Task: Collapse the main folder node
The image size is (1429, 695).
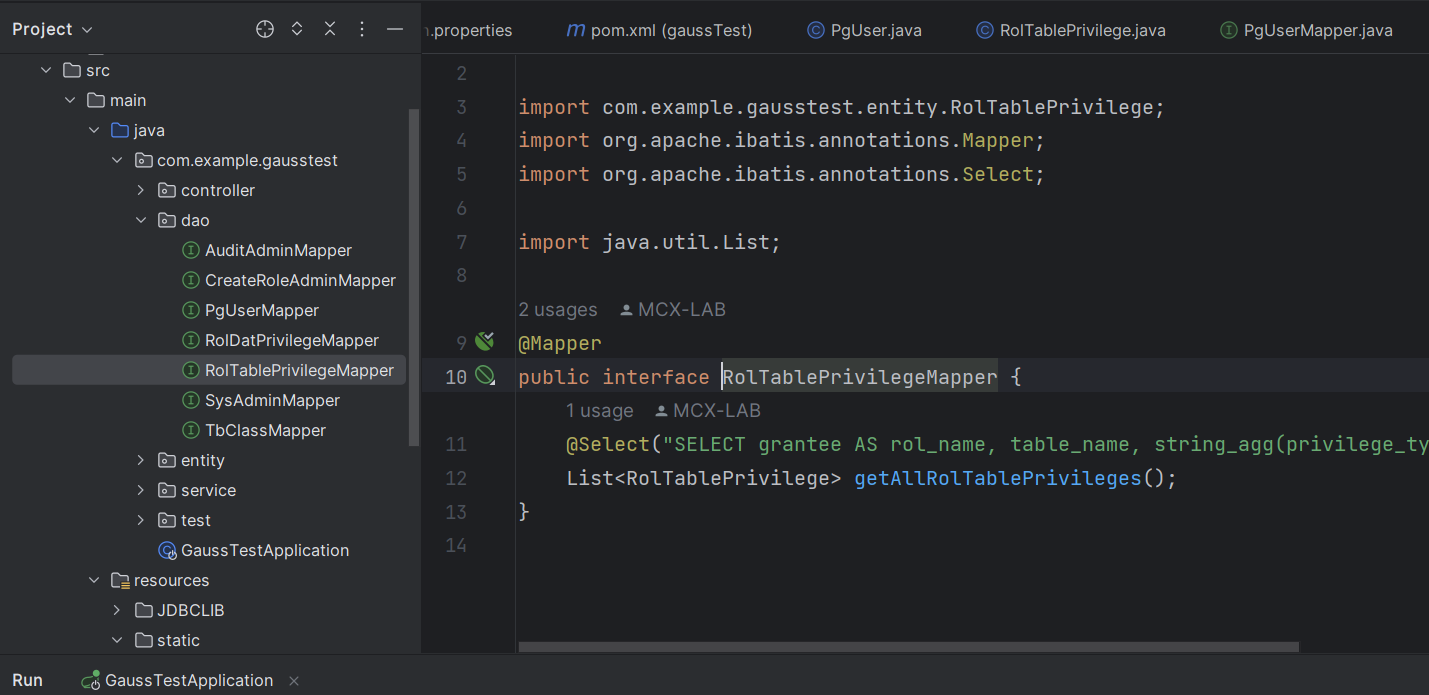Action: point(70,100)
